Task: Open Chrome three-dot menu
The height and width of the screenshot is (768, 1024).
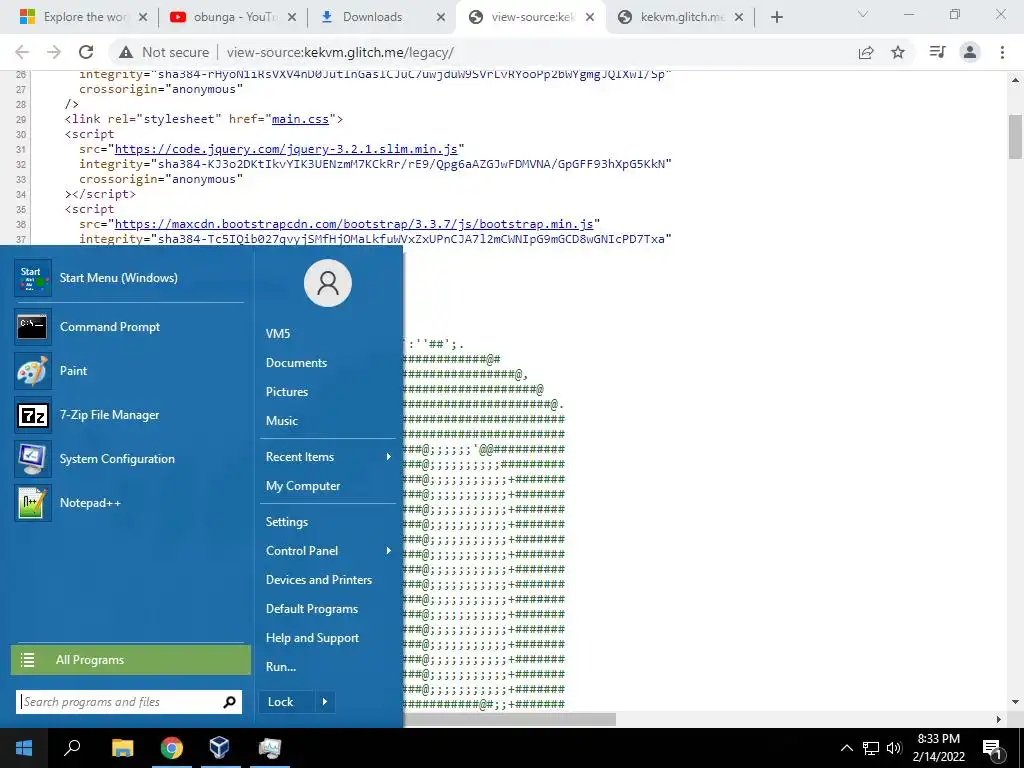Action: (1002, 52)
